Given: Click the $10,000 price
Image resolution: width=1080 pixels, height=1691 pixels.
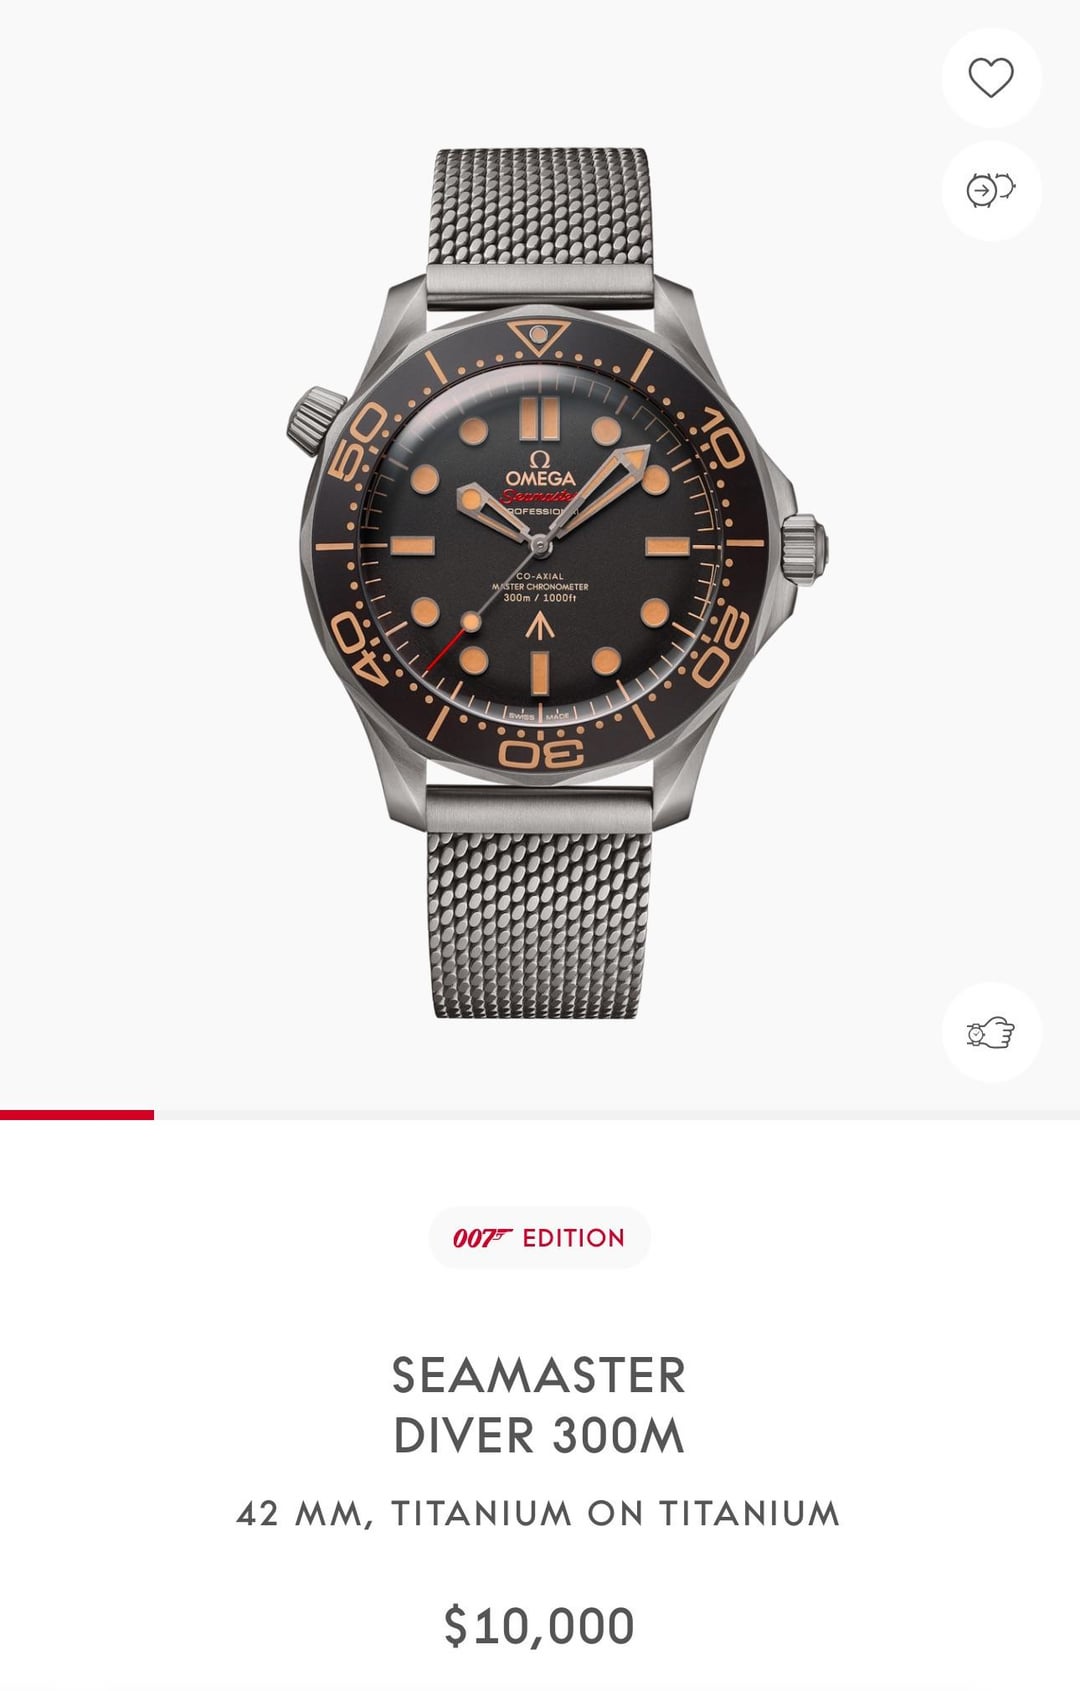Looking at the screenshot, I should 539,1625.
